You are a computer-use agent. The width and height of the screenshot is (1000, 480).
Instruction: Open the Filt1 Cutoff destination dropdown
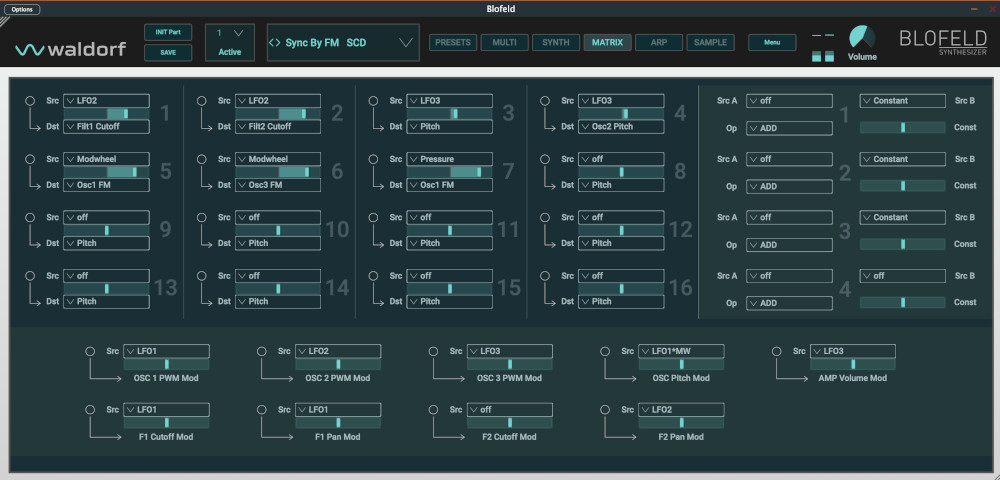(x=105, y=127)
